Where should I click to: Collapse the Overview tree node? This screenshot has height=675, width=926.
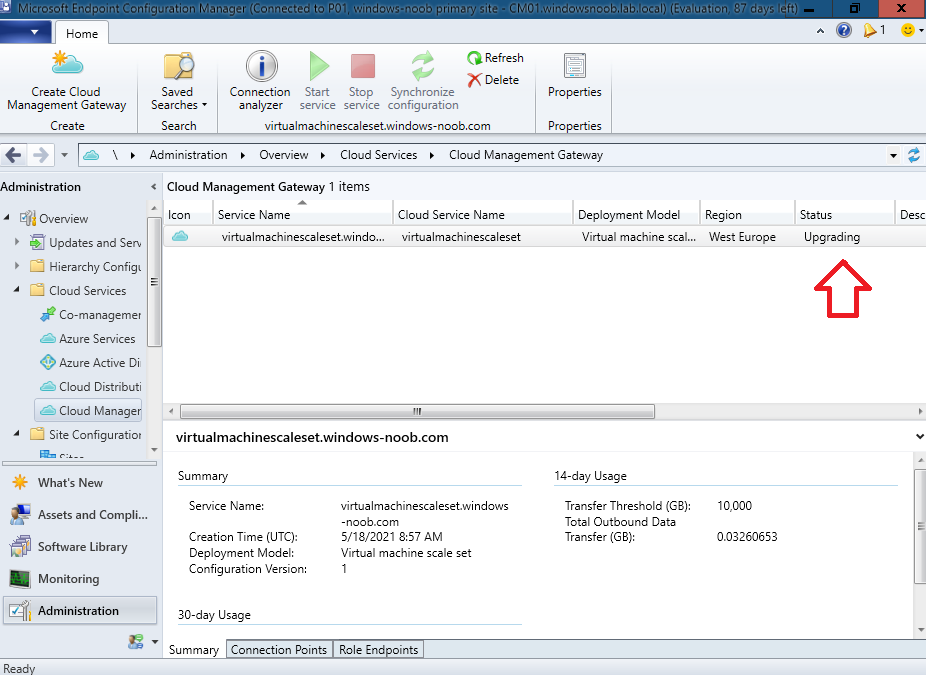pyautogui.click(x=7, y=218)
